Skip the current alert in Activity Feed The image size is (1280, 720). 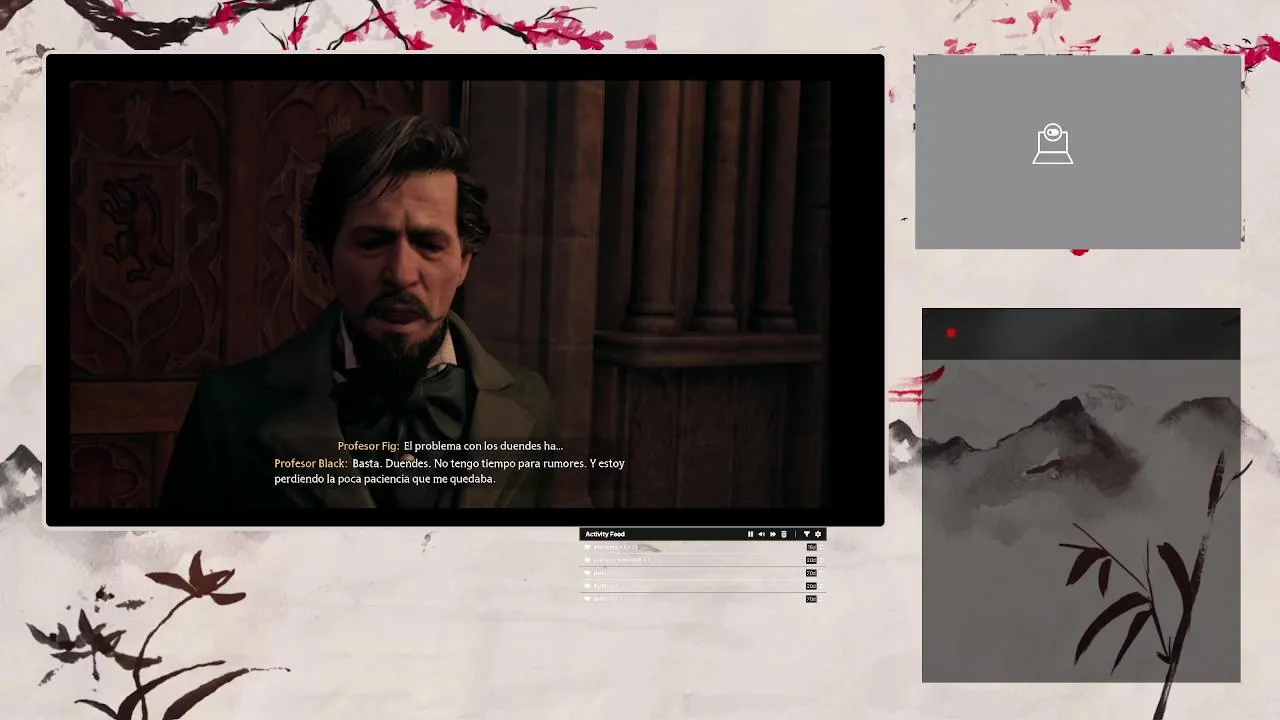pyautogui.click(x=773, y=534)
